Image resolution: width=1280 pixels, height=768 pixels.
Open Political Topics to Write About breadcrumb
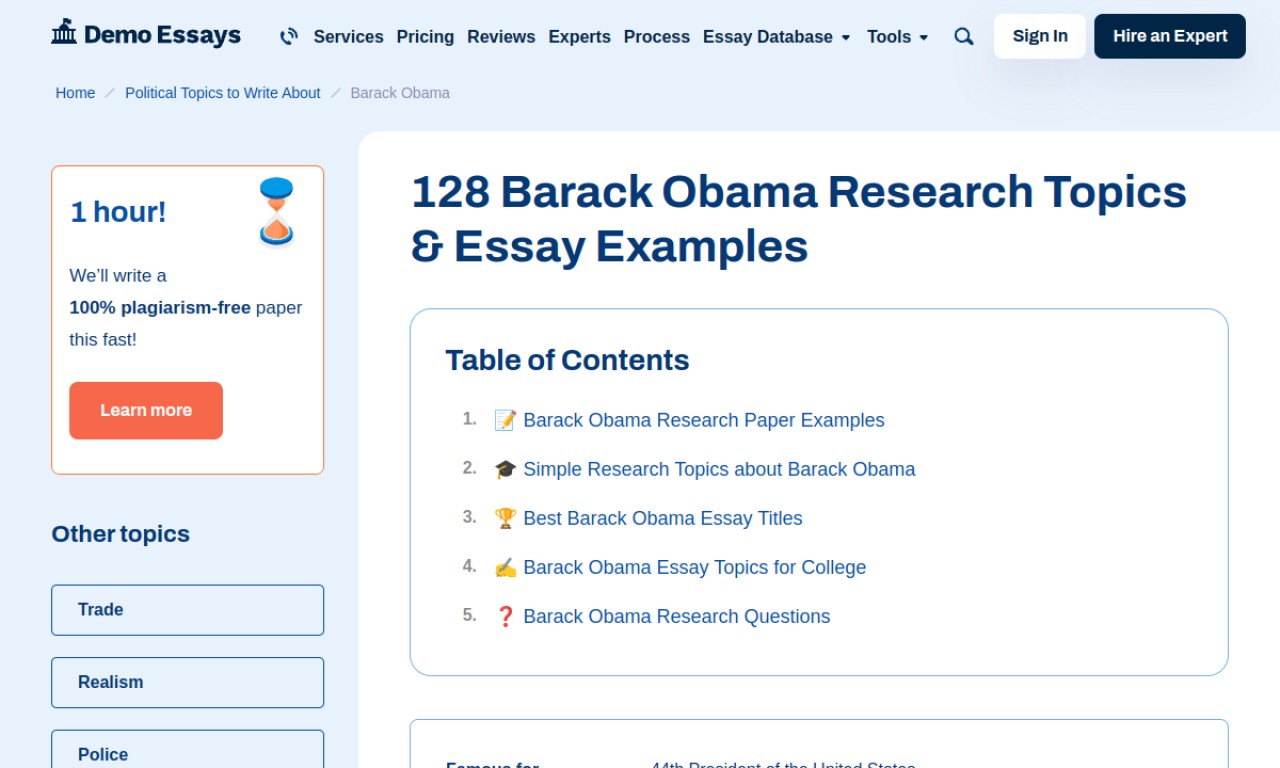222,93
